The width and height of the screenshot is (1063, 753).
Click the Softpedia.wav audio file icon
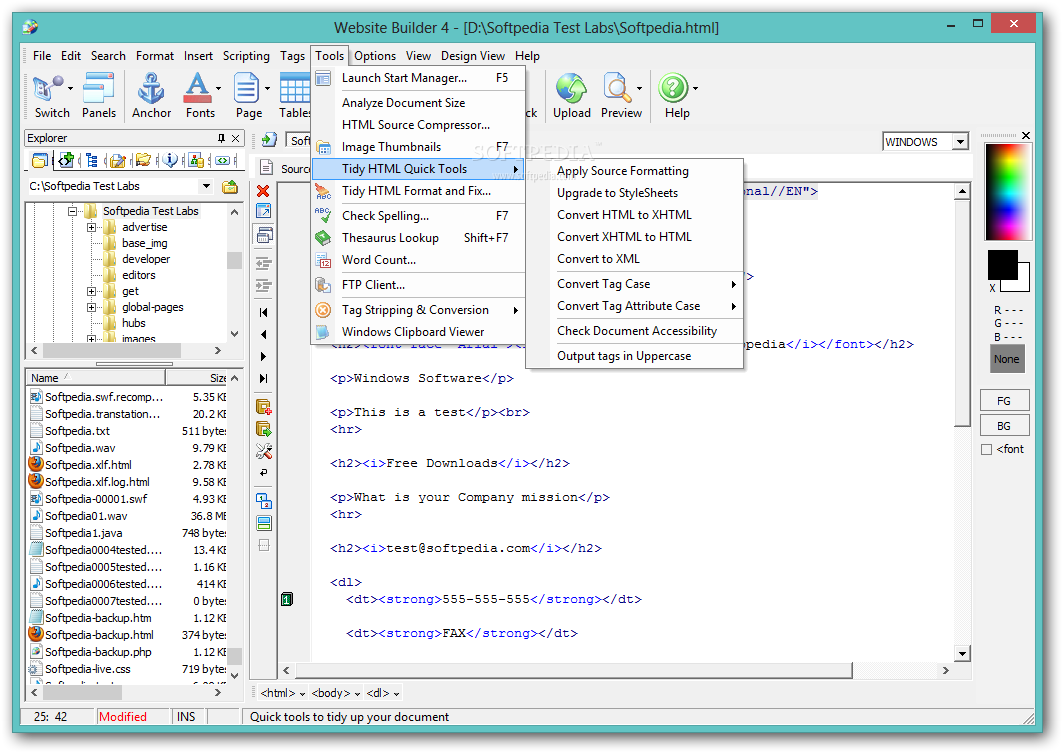pos(37,447)
